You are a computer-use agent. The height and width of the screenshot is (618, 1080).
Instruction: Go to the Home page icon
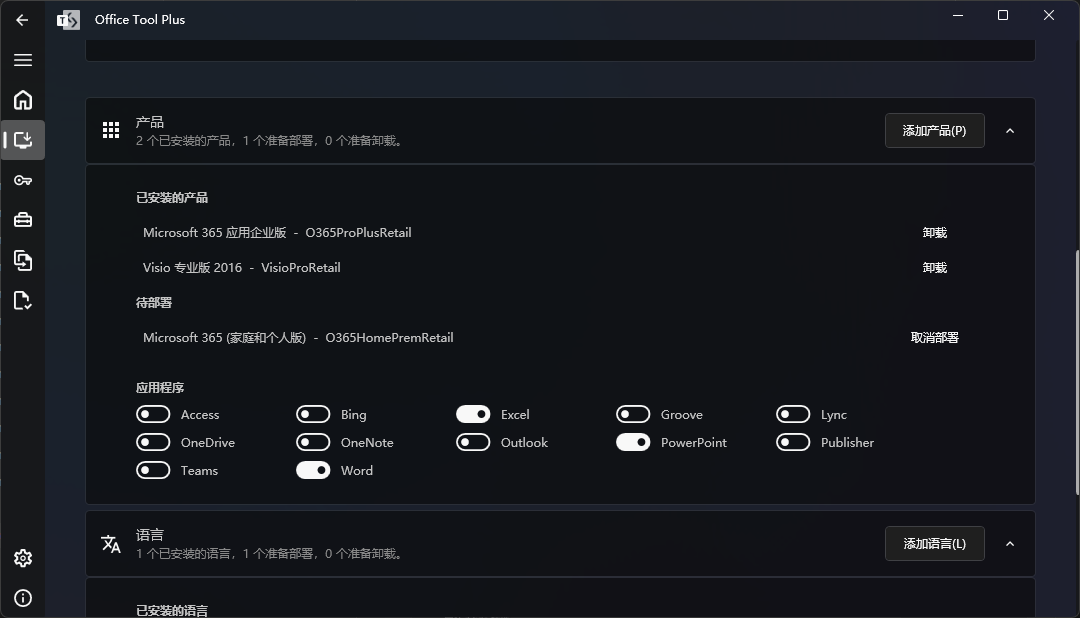pos(23,100)
